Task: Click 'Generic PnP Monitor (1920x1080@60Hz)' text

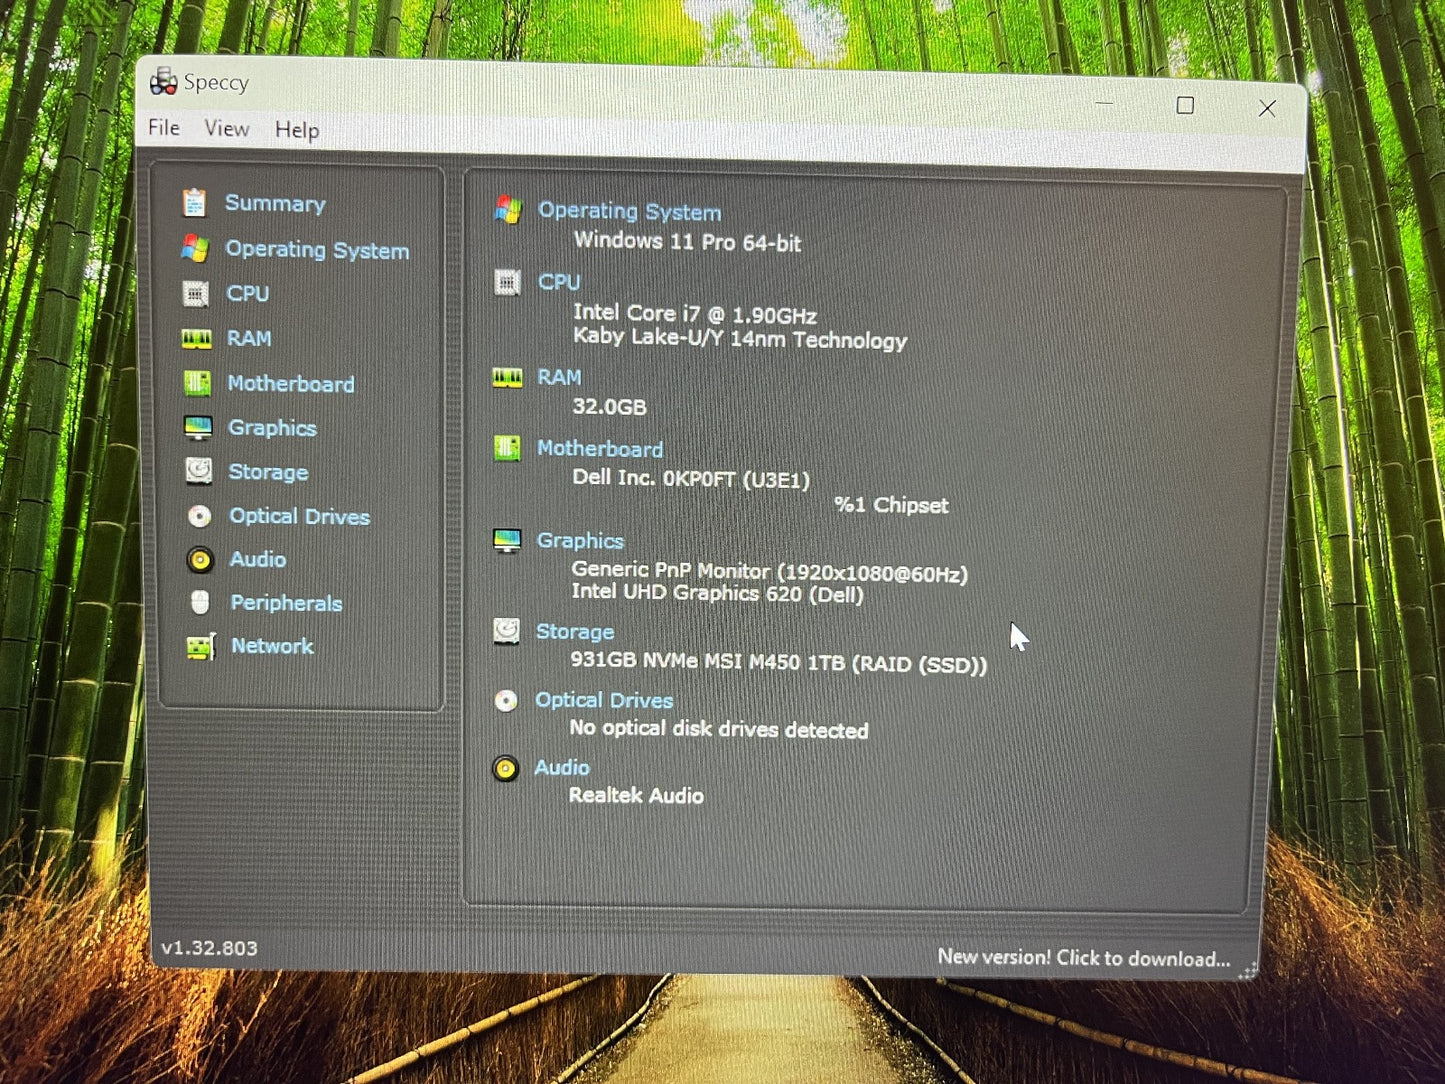Action: point(769,572)
